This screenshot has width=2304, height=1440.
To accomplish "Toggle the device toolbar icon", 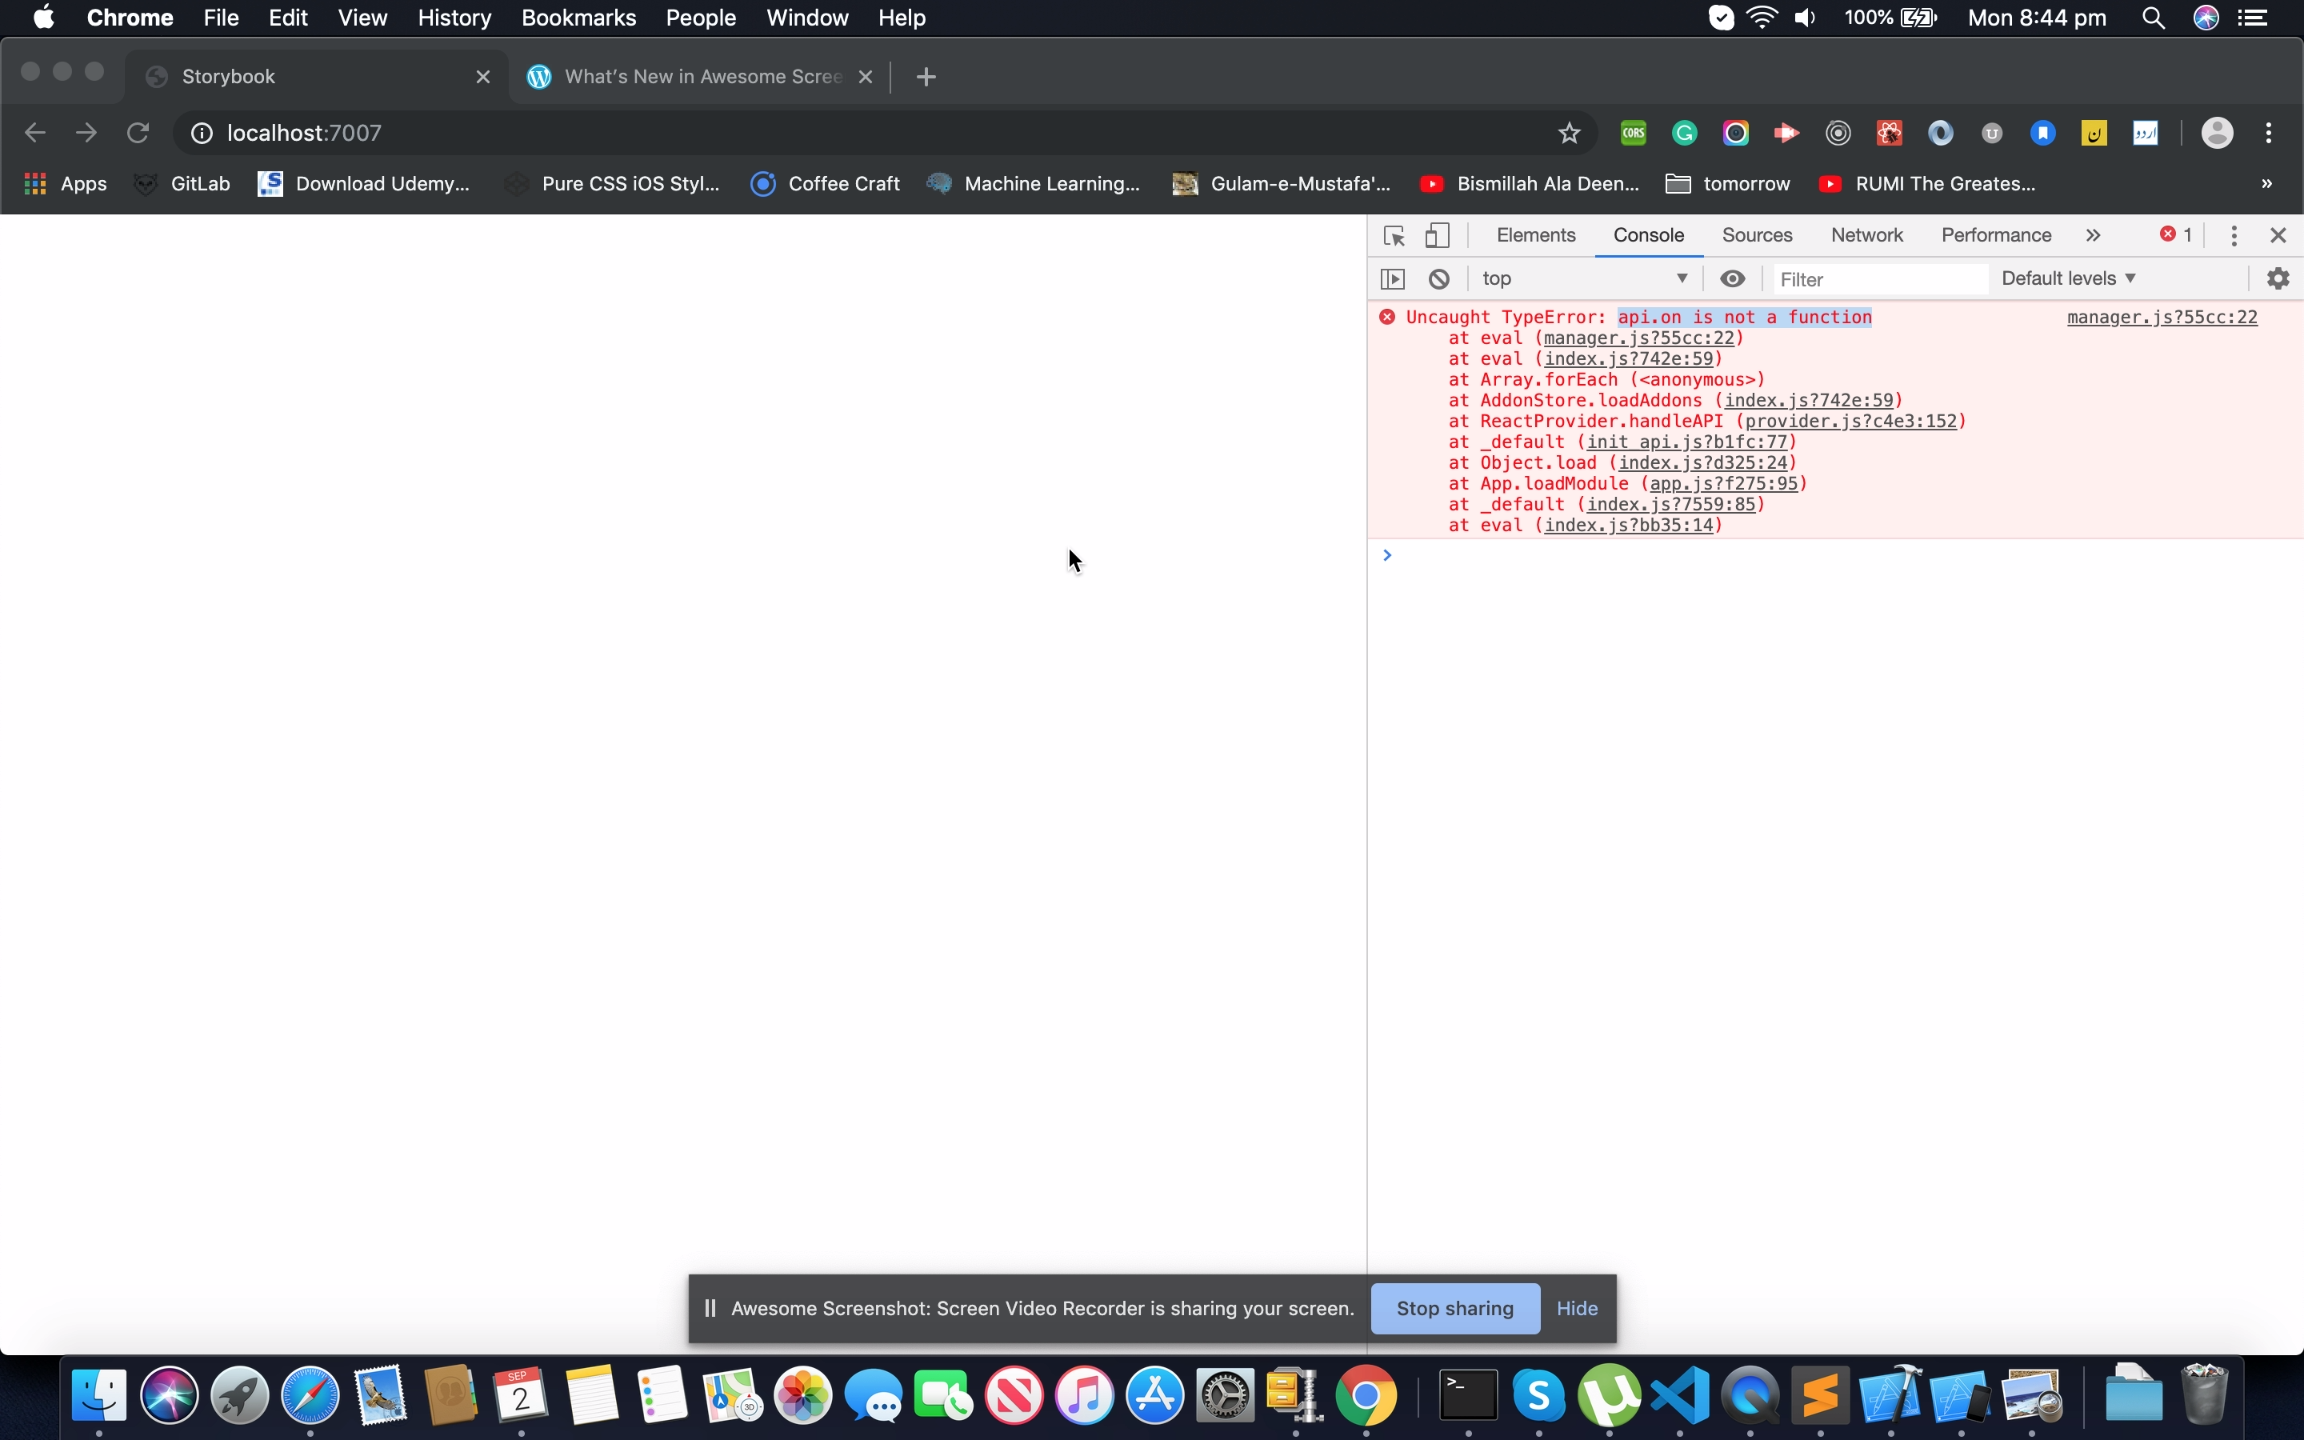I will (x=1437, y=235).
